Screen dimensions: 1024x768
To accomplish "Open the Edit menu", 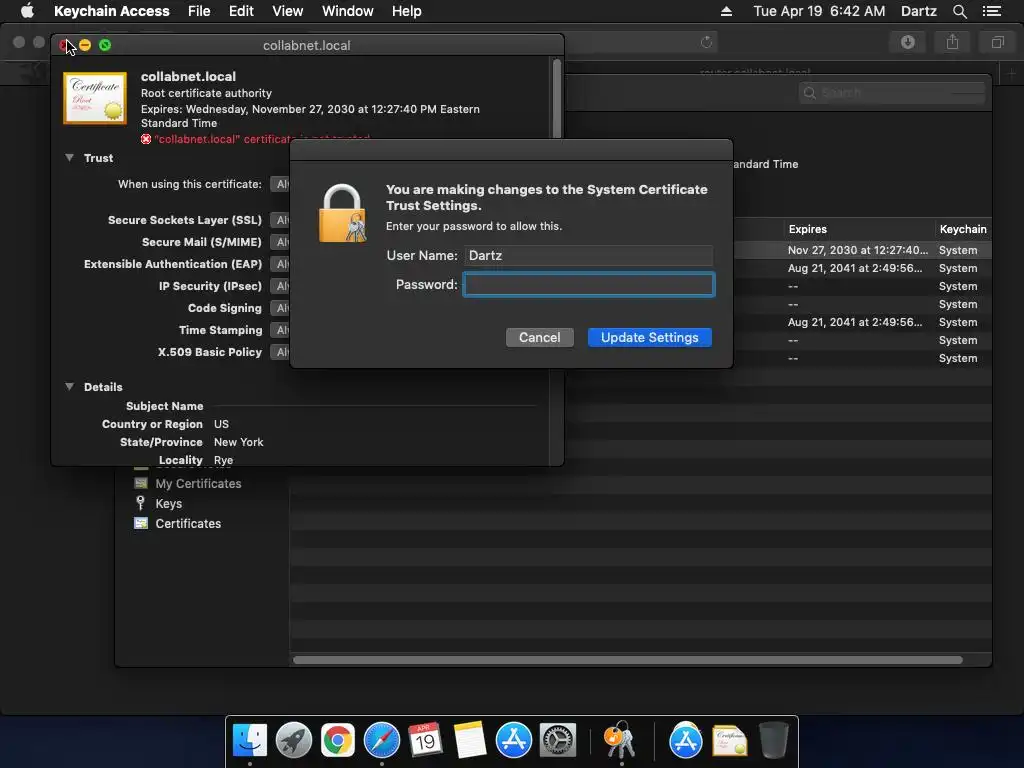I will [x=241, y=11].
